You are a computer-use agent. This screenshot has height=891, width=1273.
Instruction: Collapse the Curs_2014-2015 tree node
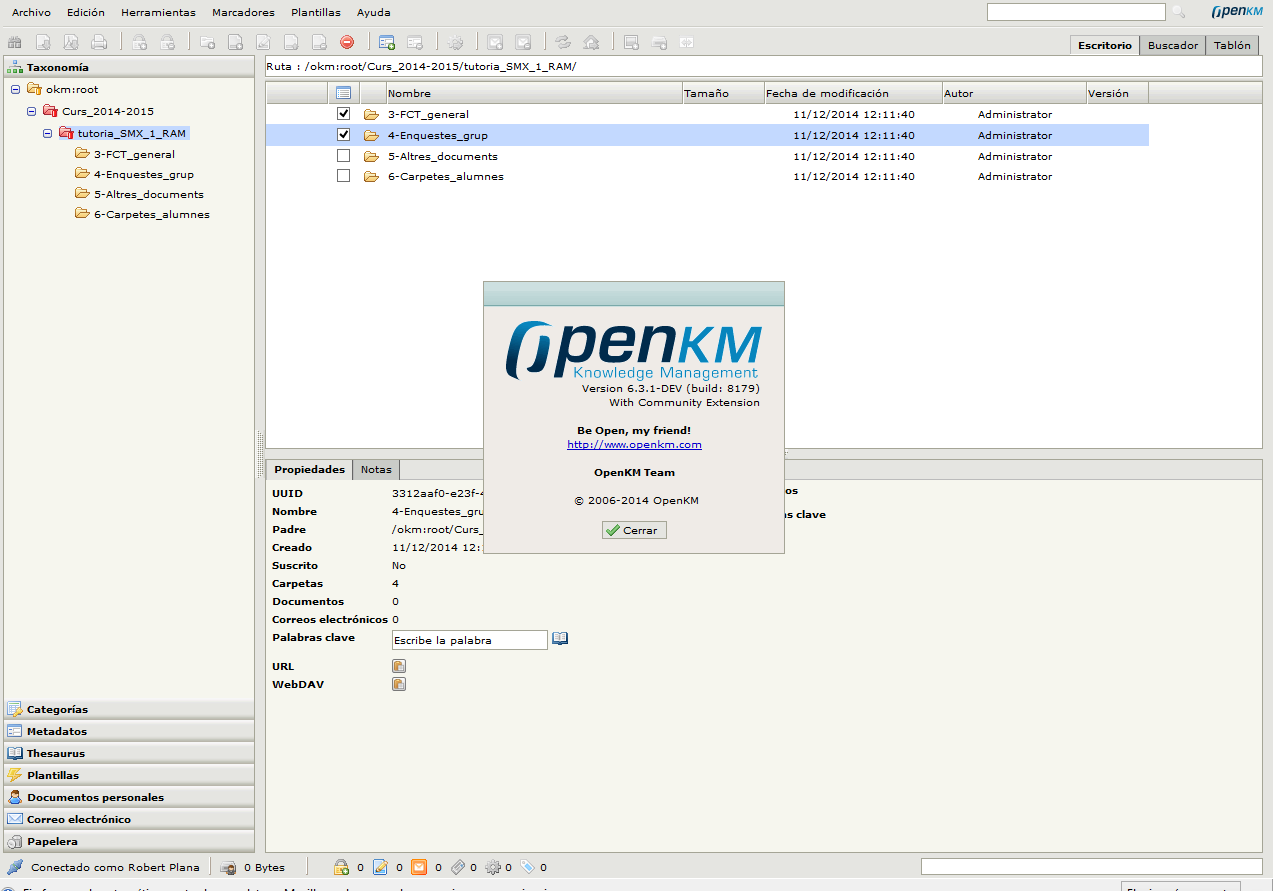32,111
